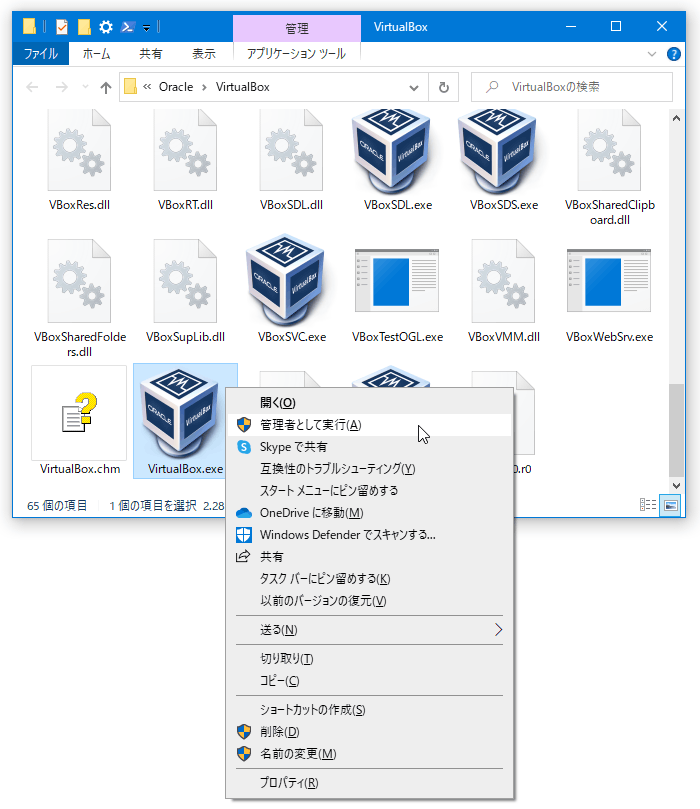Select the VBoxSharedFolders.dll file icon
The image size is (700, 809).
point(79,281)
